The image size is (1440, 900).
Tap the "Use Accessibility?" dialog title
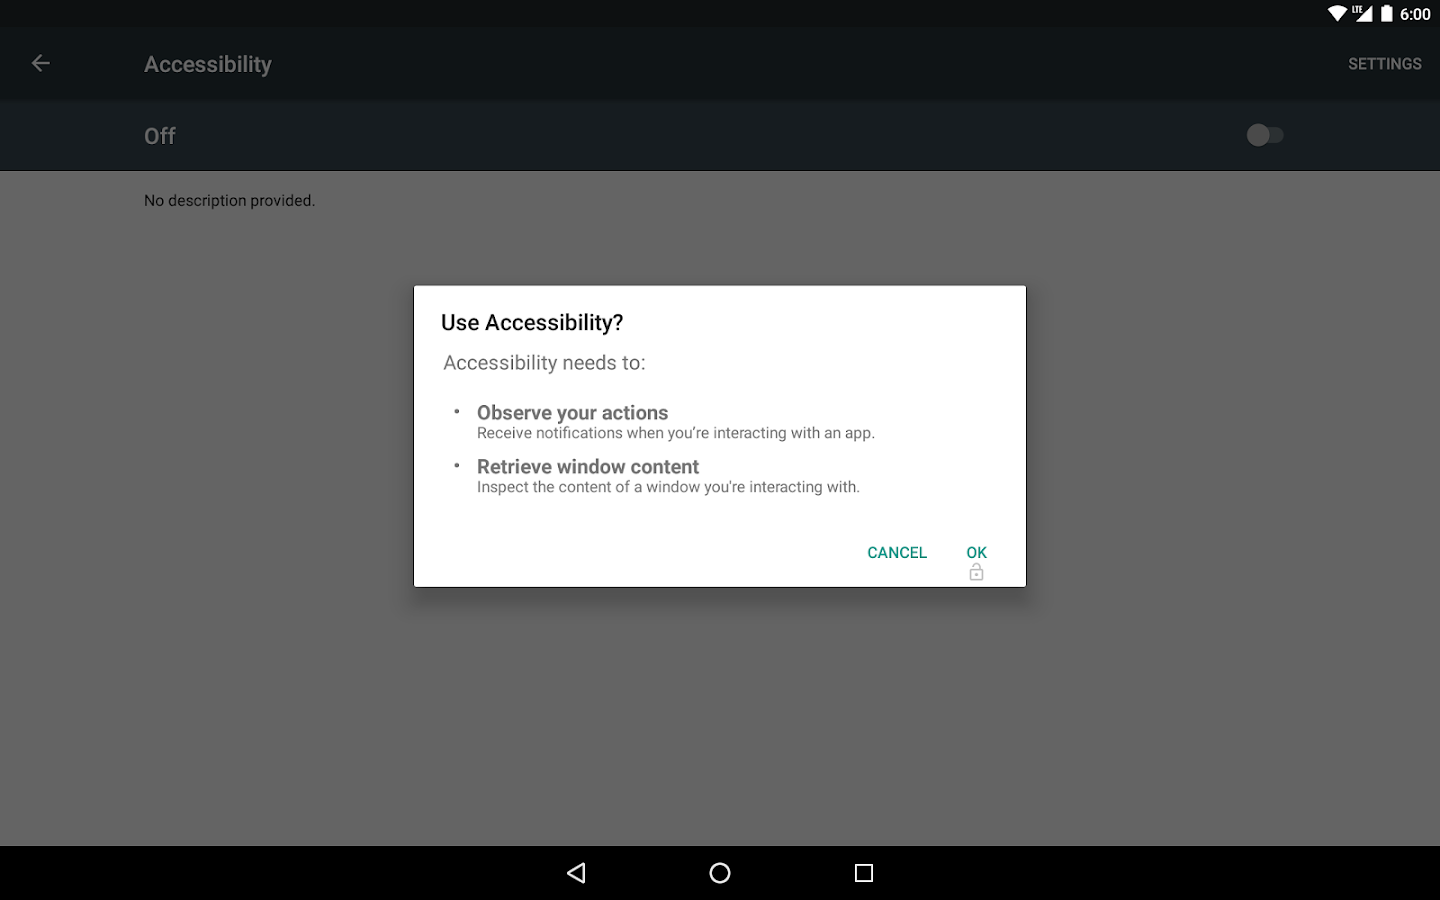tap(532, 322)
